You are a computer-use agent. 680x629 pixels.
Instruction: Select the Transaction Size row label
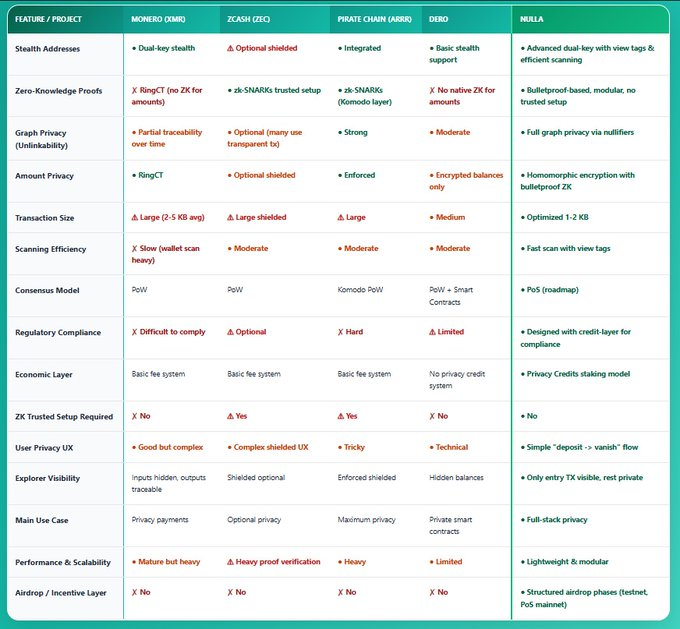coord(45,218)
